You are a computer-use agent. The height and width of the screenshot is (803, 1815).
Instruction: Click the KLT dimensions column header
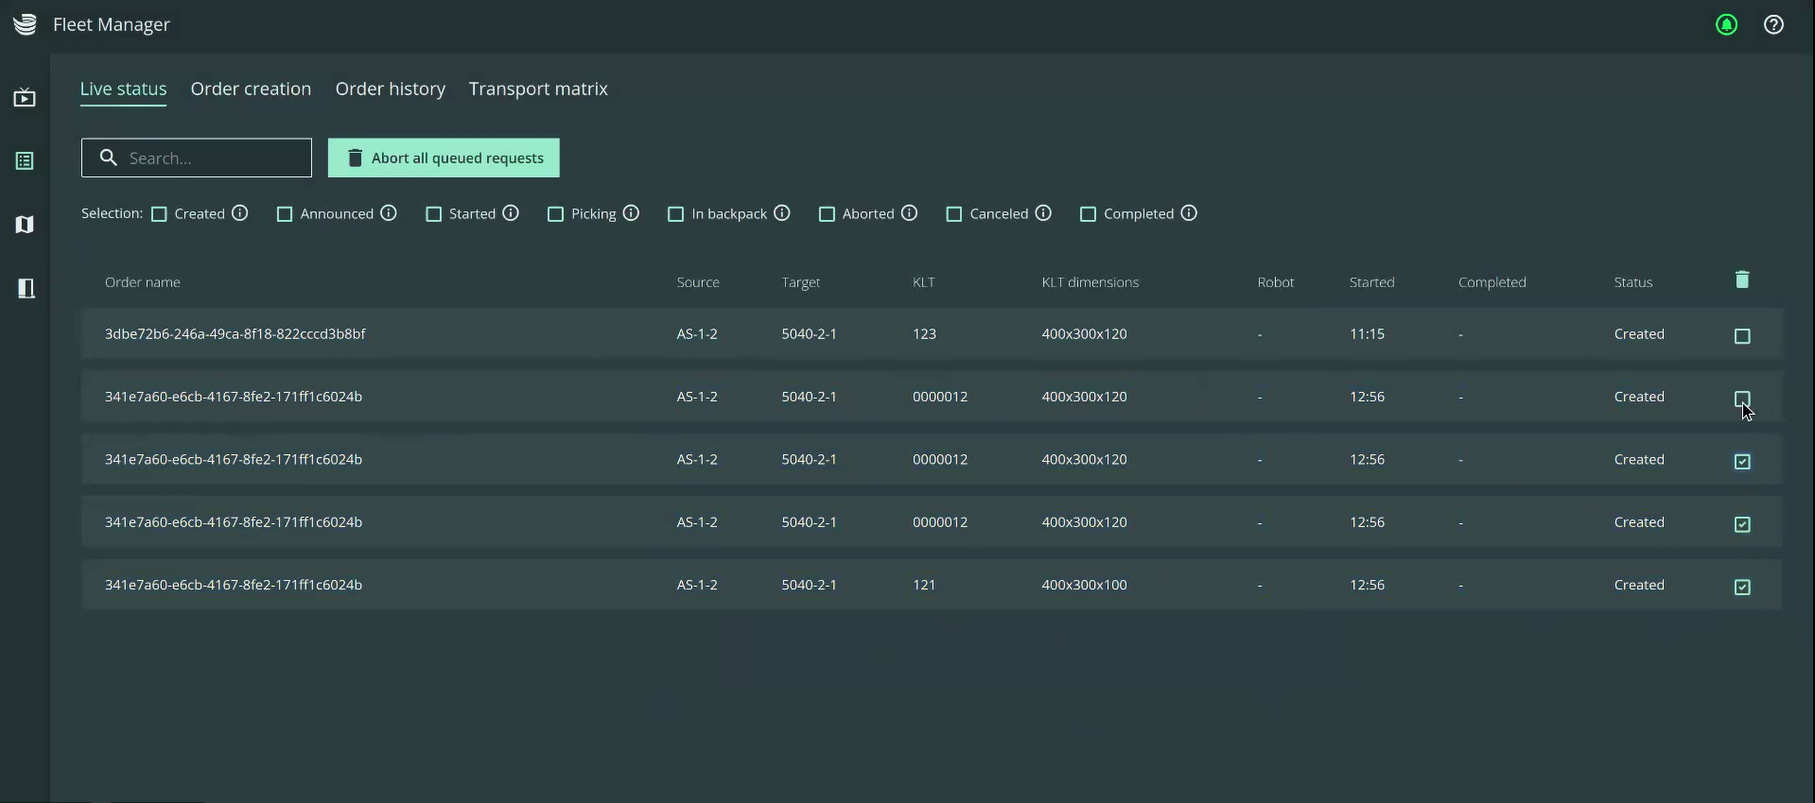[1090, 283]
